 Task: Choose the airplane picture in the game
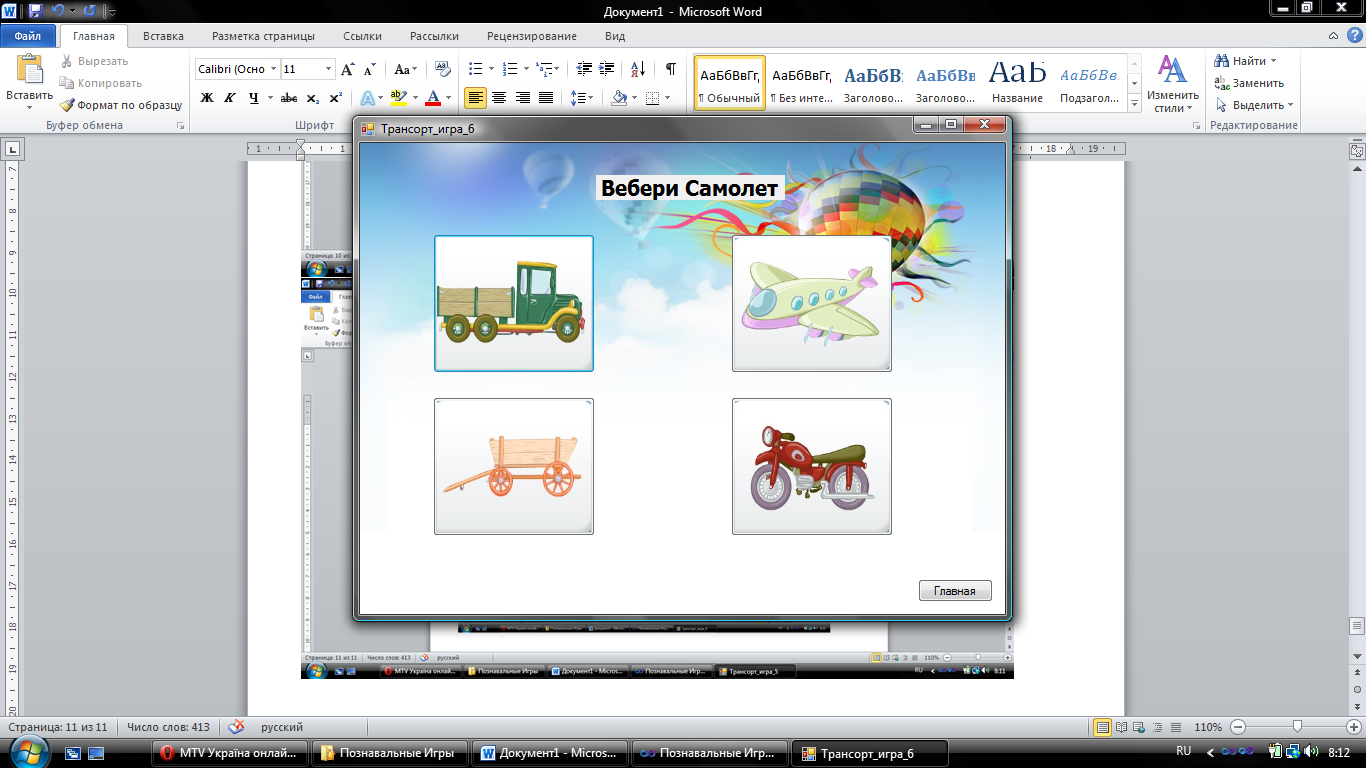(811, 304)
